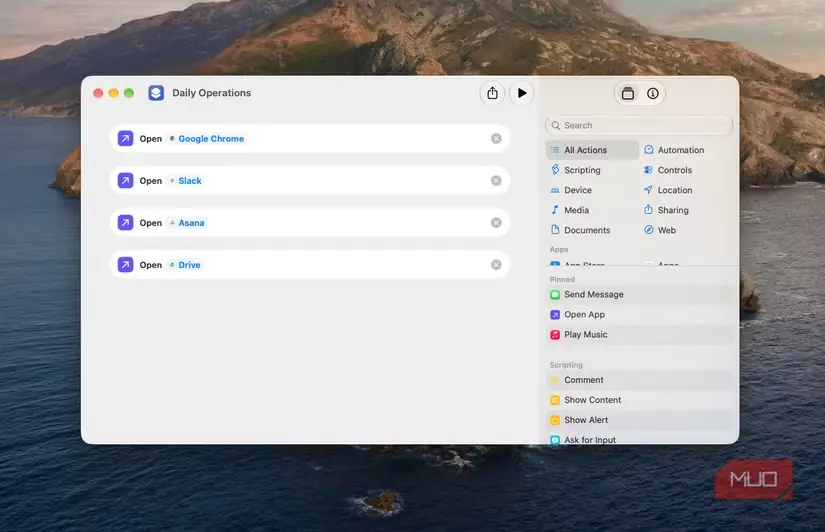Click the Media music note icon

click(x=555, y=209)
